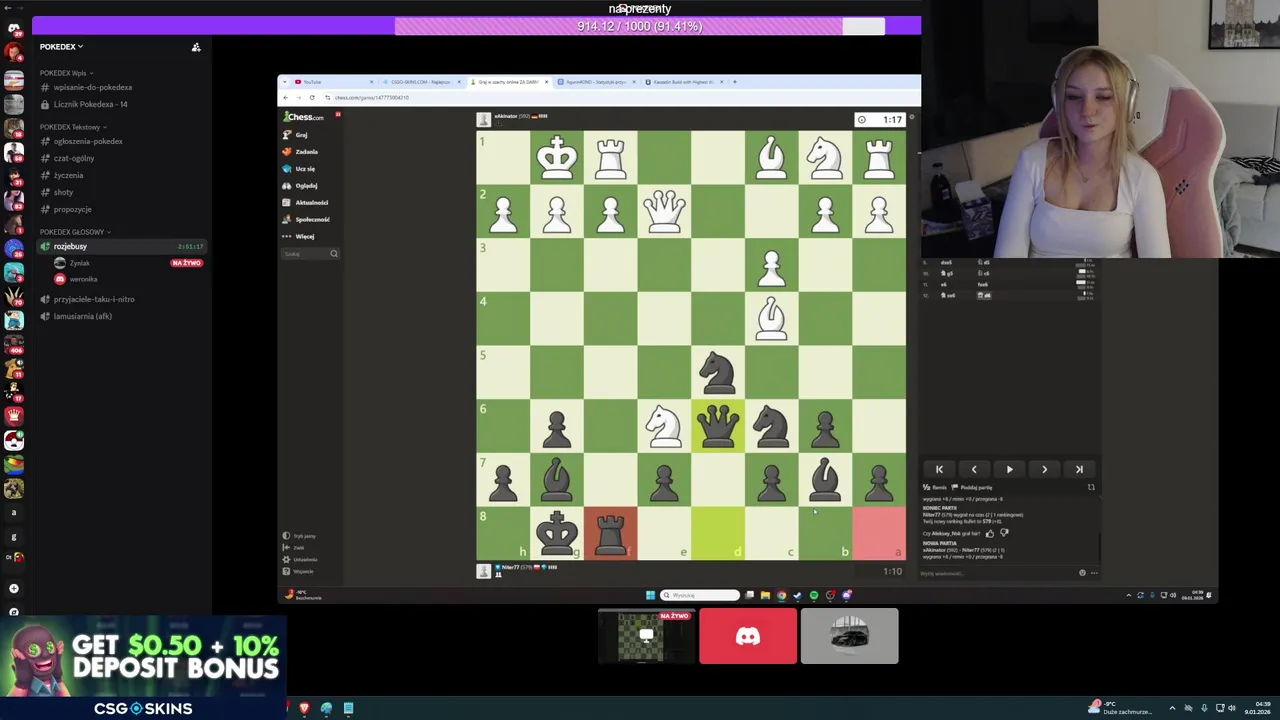This screenshot has height=720, width=1280.
Task: Open Aktualności in Chess.com sidebar
Action: click(x=306, y=203)
